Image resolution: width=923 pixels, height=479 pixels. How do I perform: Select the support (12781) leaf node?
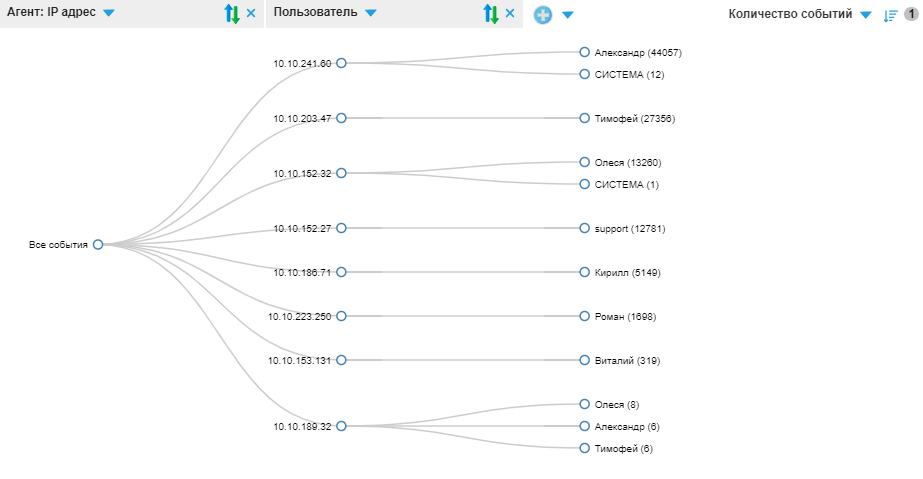pos(585,228)
